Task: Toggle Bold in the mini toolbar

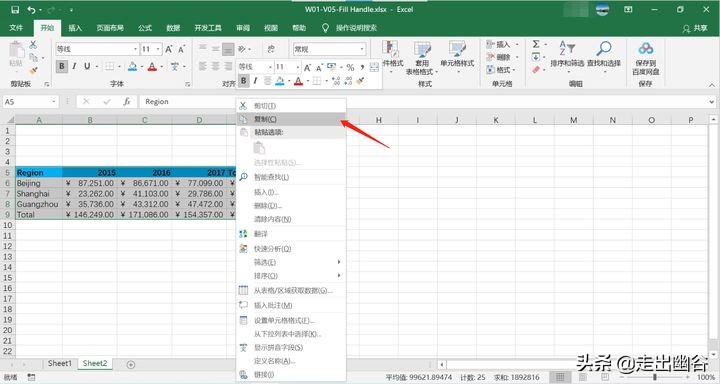Action: pos(243,81)
